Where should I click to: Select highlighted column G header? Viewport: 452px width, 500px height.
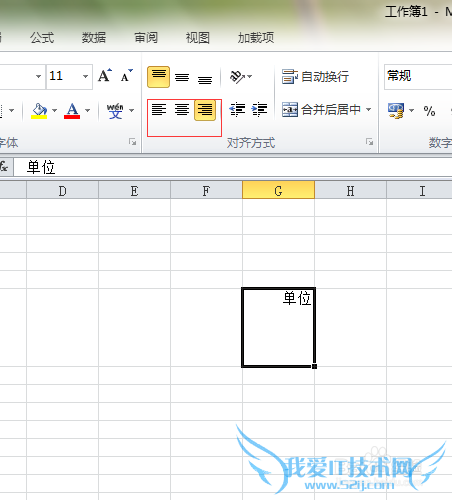(x=278, y=190)
